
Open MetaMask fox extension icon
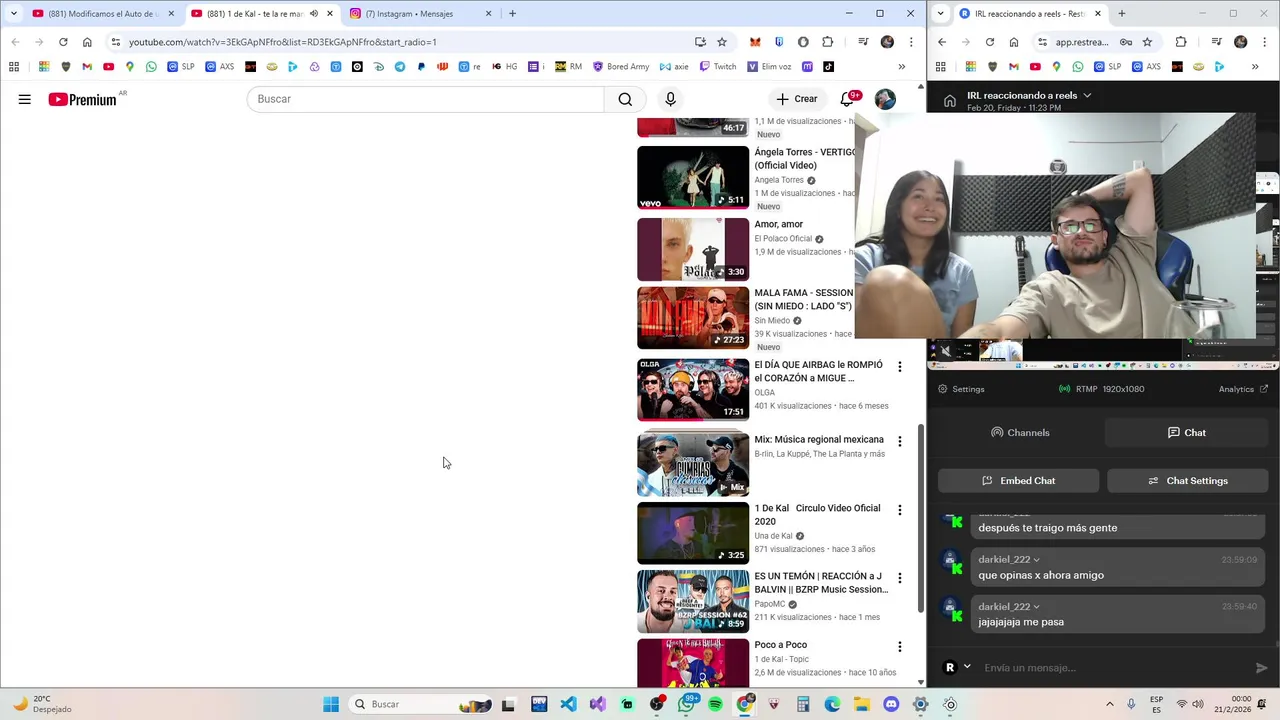(755, 42)
